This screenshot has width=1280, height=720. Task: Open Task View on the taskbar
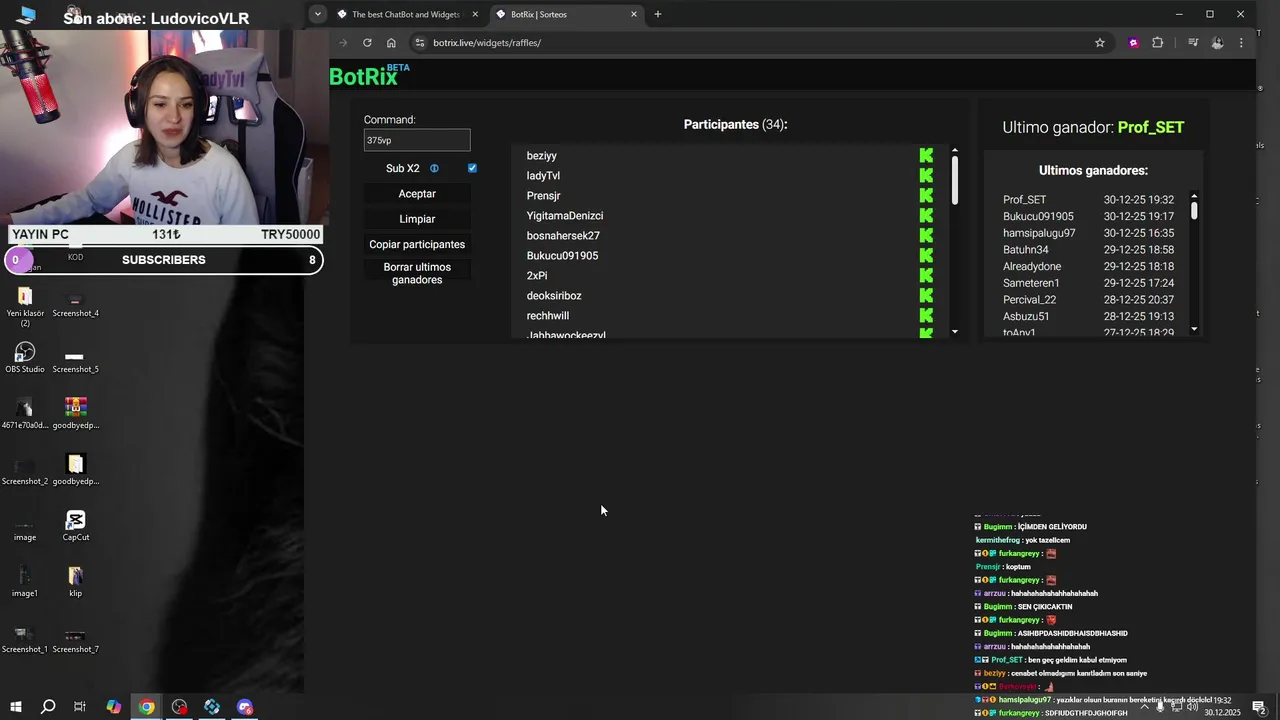coord(80,707)
